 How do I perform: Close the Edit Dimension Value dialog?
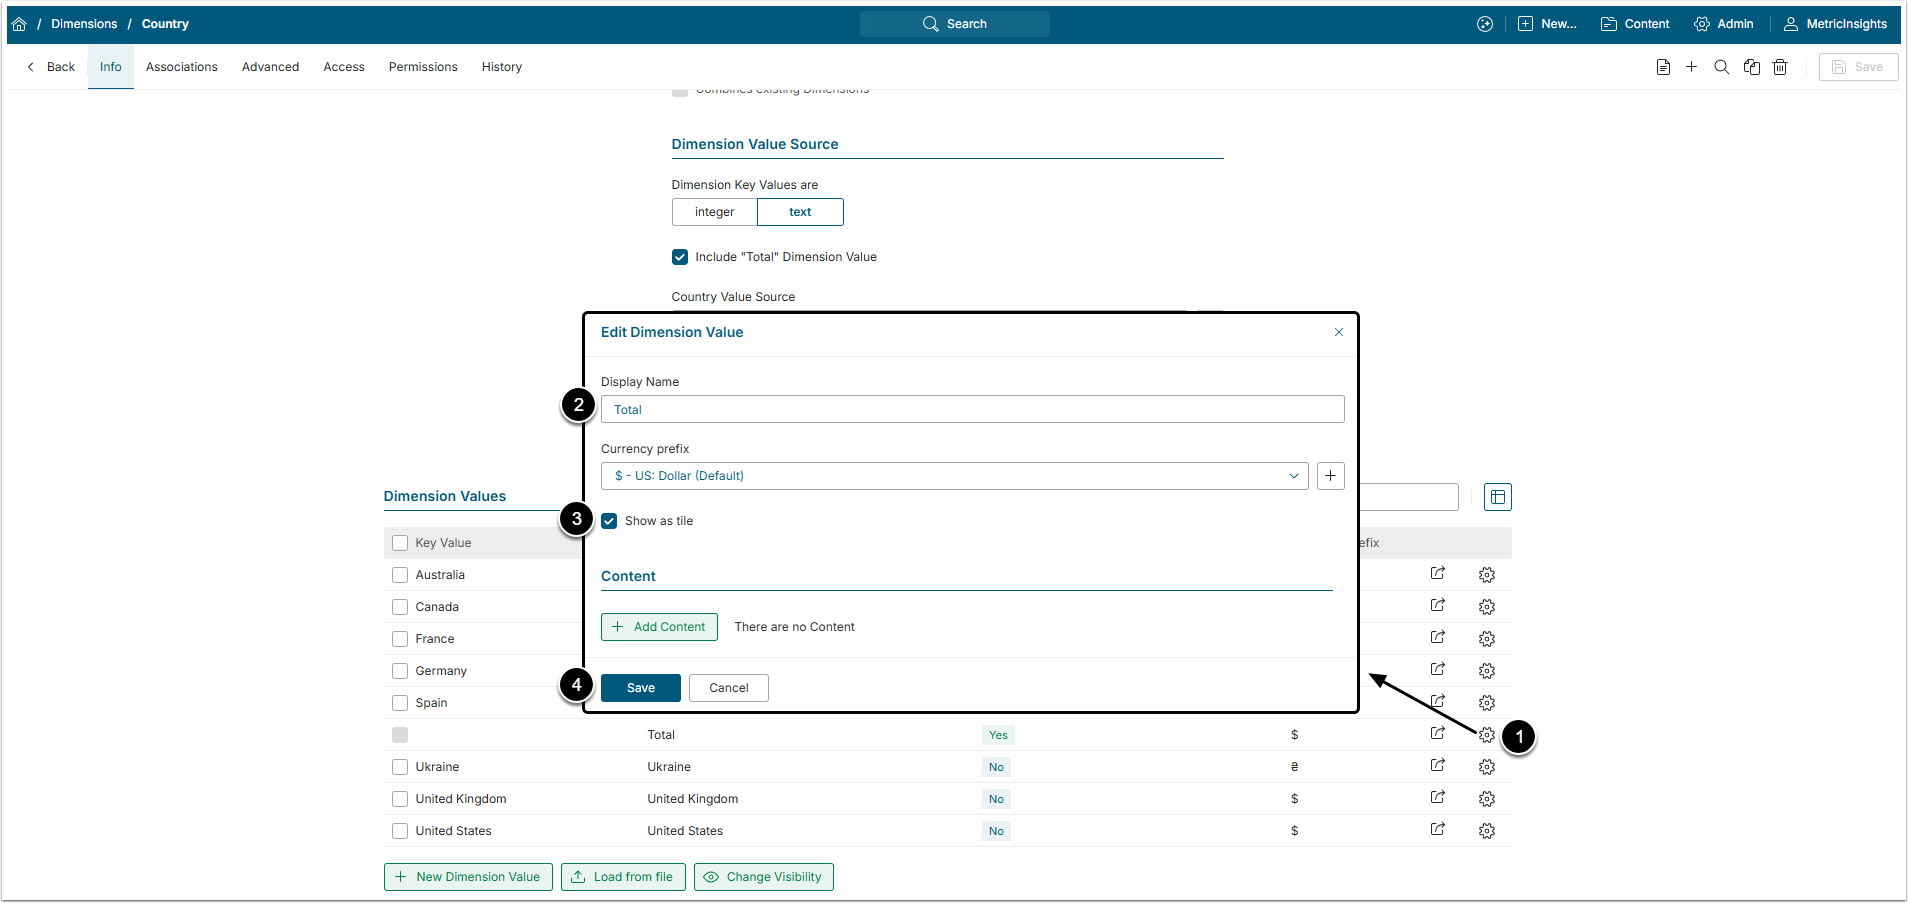click(x=1338, y=332)
